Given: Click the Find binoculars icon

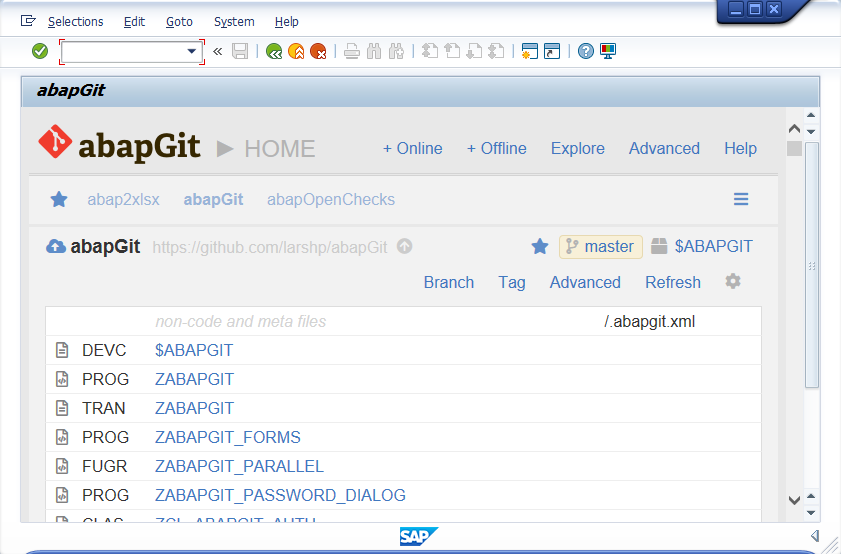Looking at the screenshot, I should [374, 51].
